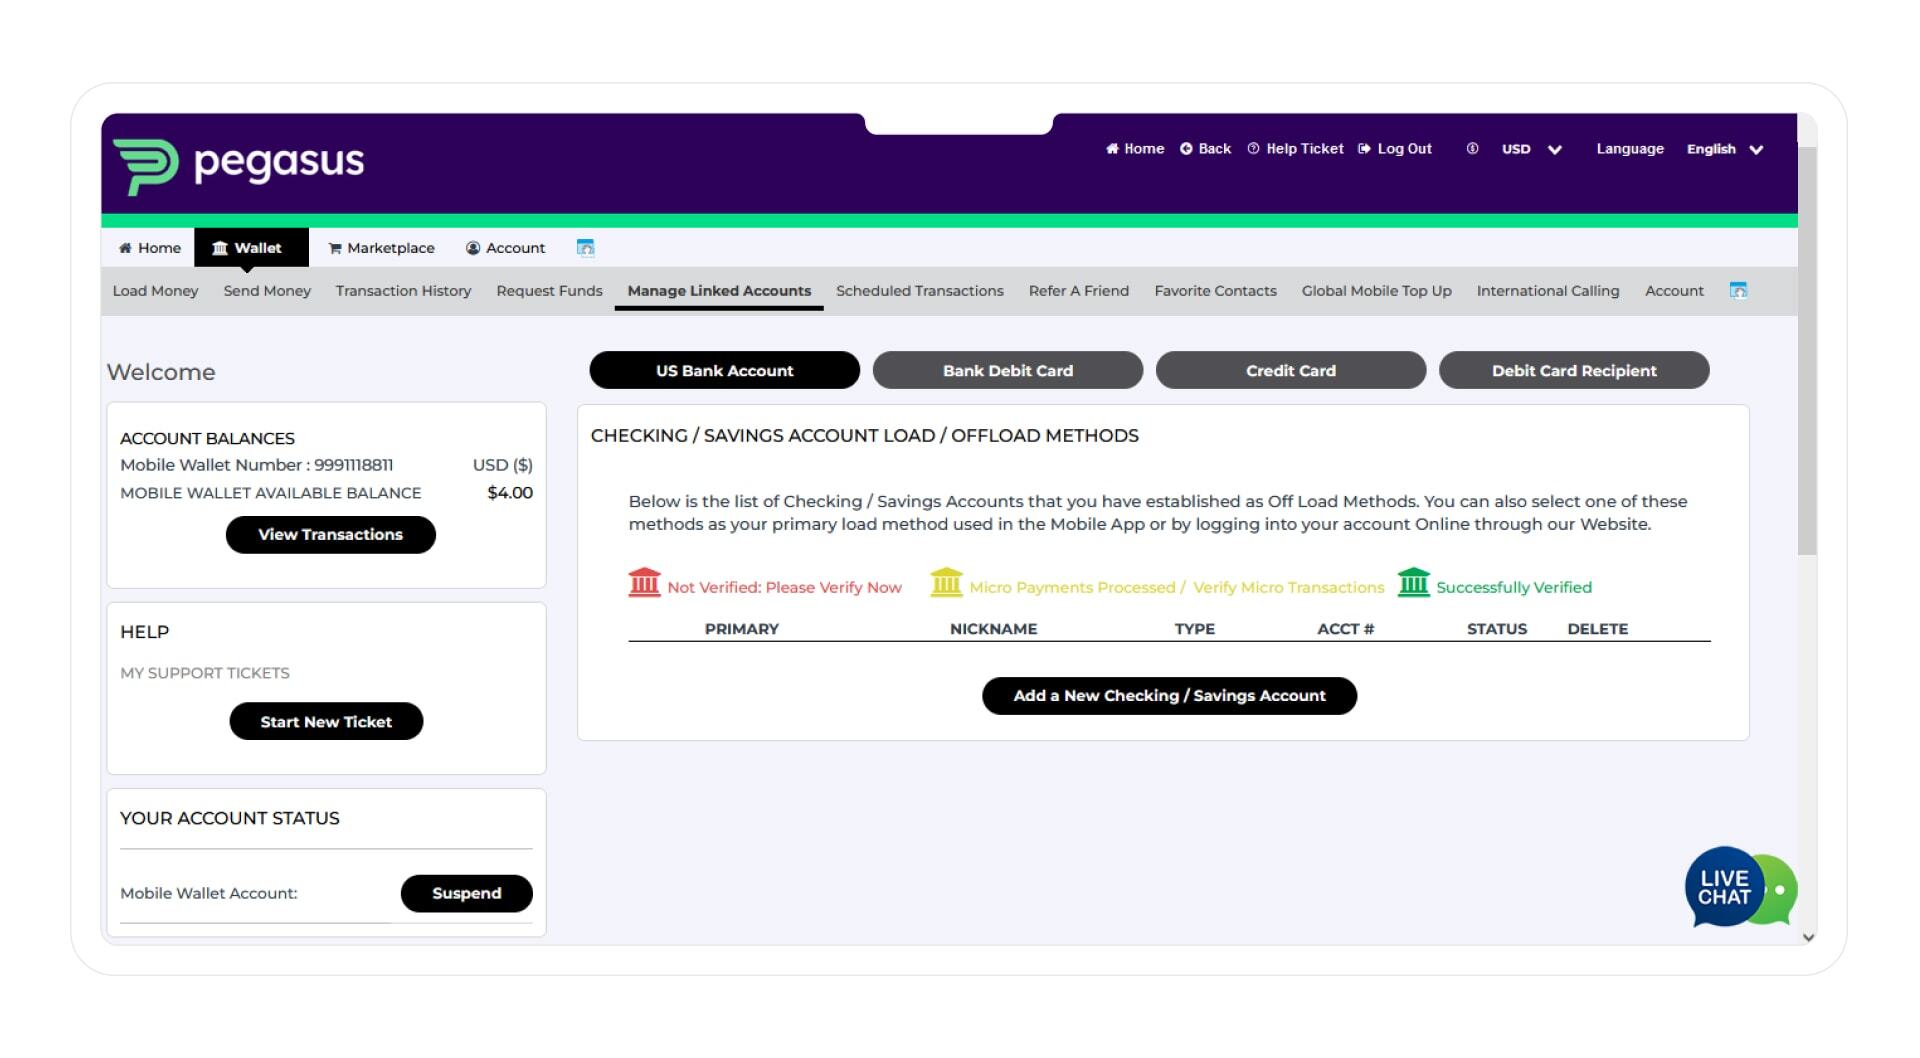Suspend the Mobile Wallet Account

pos(466,893)
